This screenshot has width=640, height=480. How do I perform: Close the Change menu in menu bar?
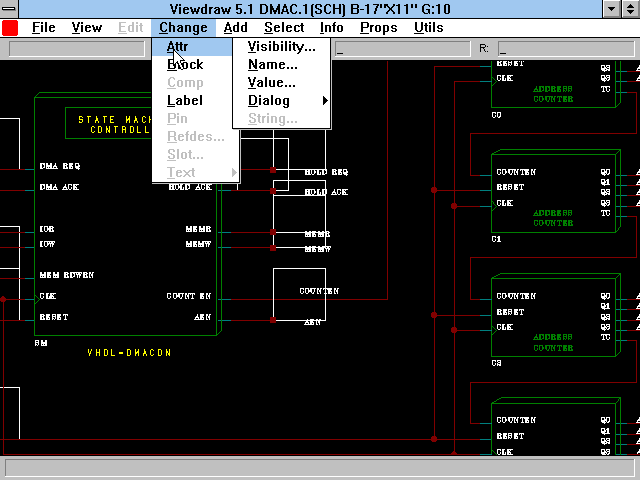tap(183, 28)
